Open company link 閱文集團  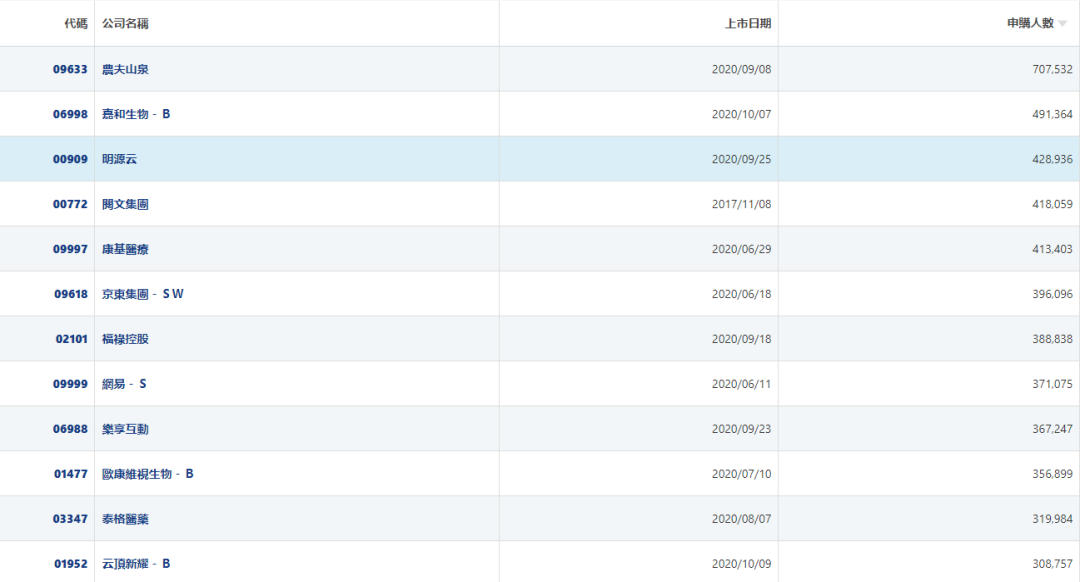tap(125, 204)
